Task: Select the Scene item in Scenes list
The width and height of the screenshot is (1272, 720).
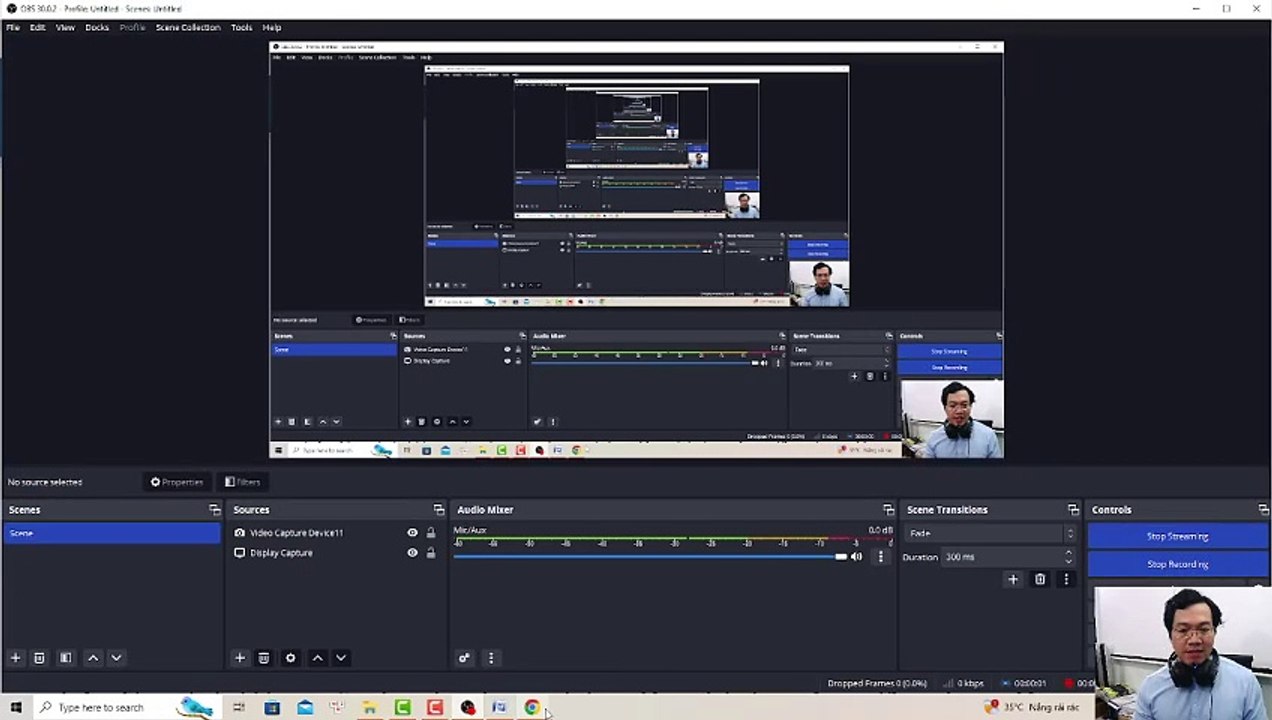Action: [111, 533]
